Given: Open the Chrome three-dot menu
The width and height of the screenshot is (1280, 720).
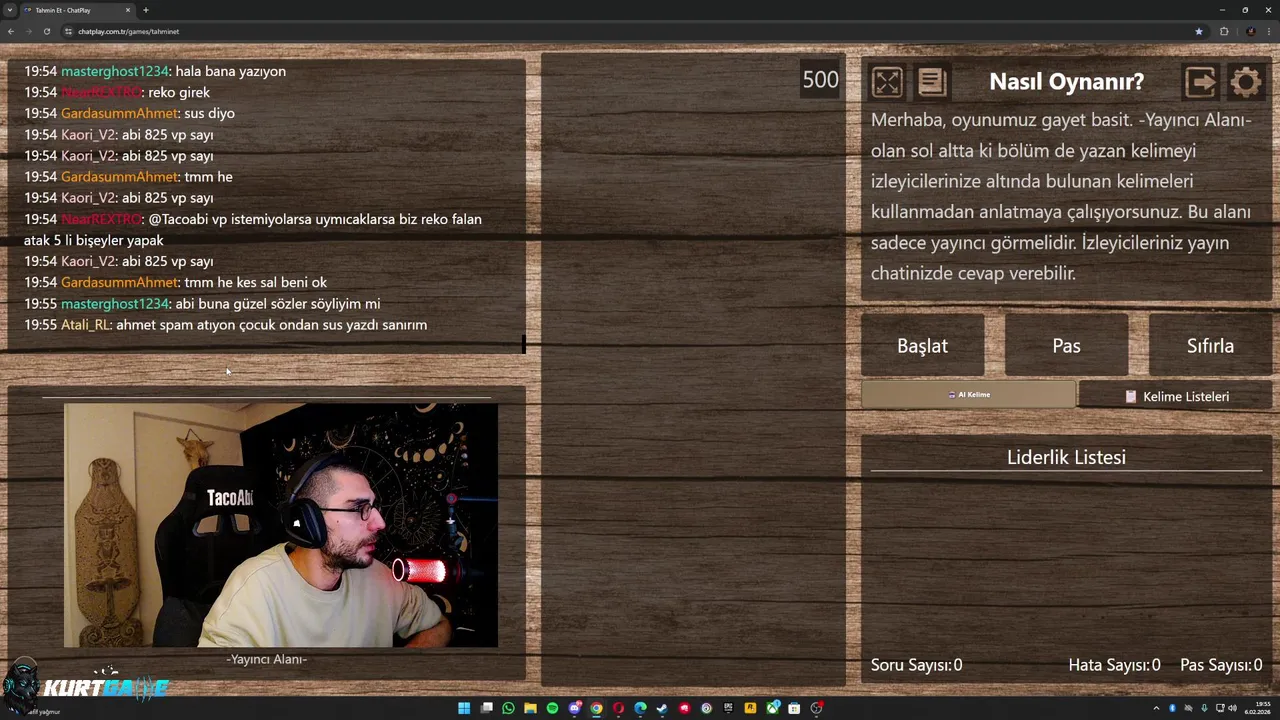Looking at the screenshot, I should [x=1269, y=31].
